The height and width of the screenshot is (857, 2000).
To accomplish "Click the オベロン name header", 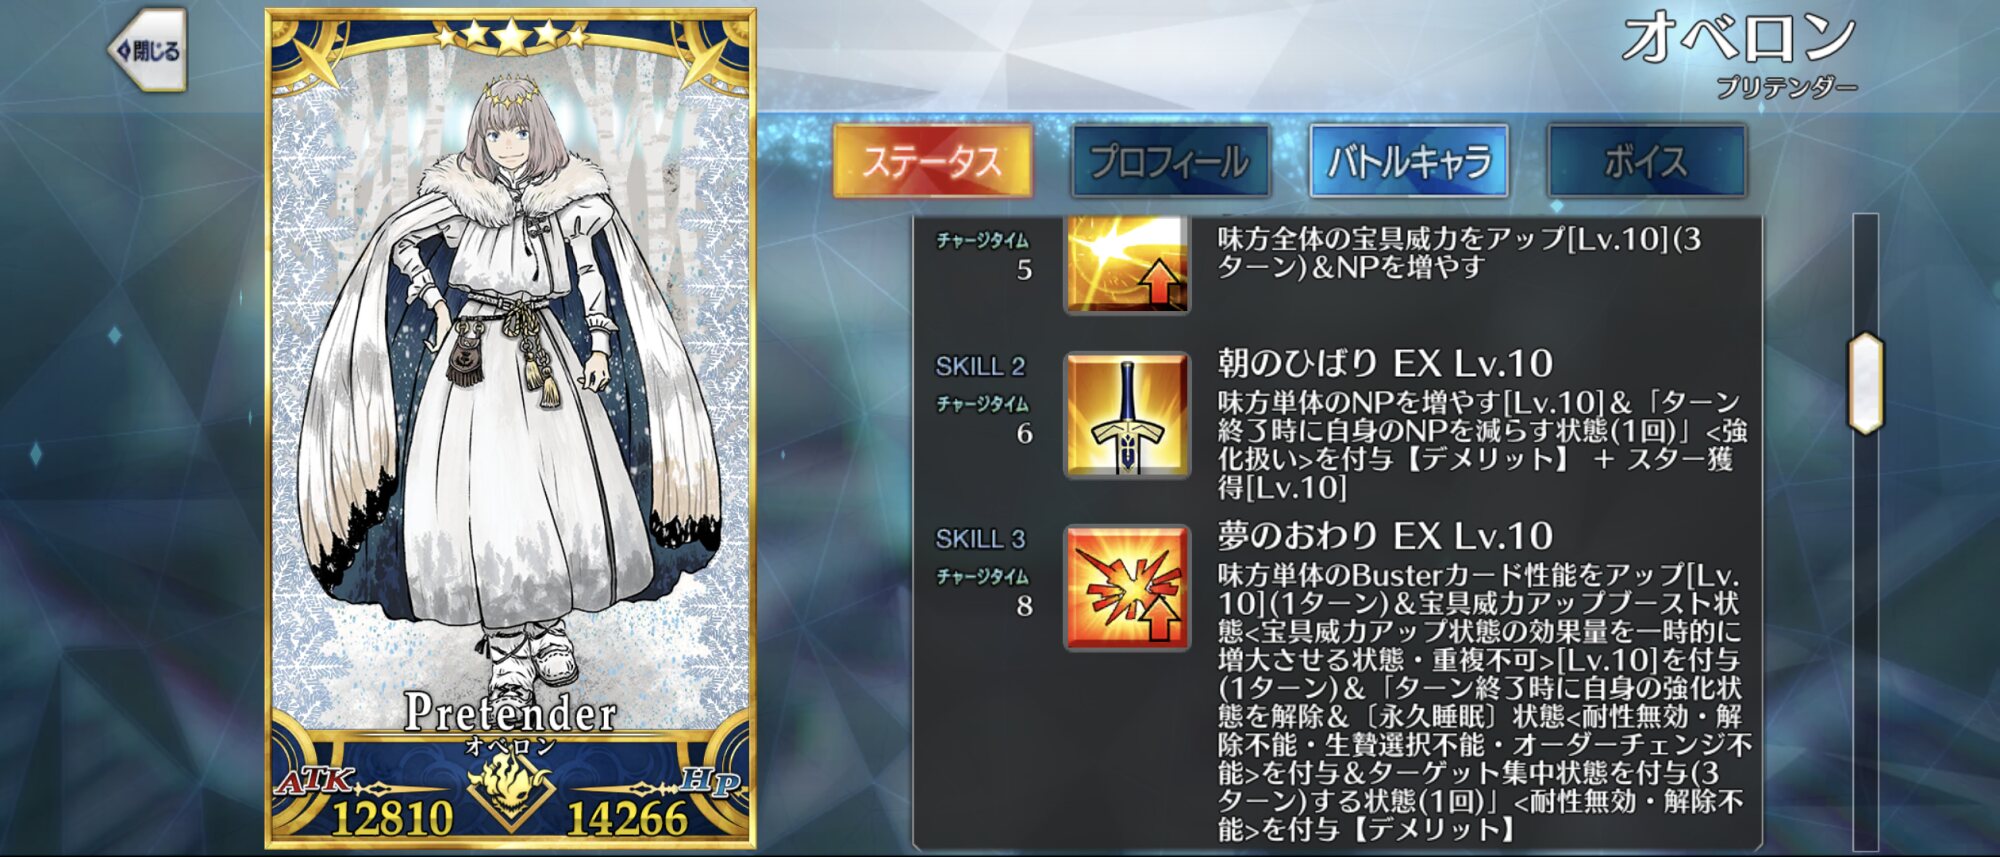I will pyautogui.click(x=1740, y=39).
